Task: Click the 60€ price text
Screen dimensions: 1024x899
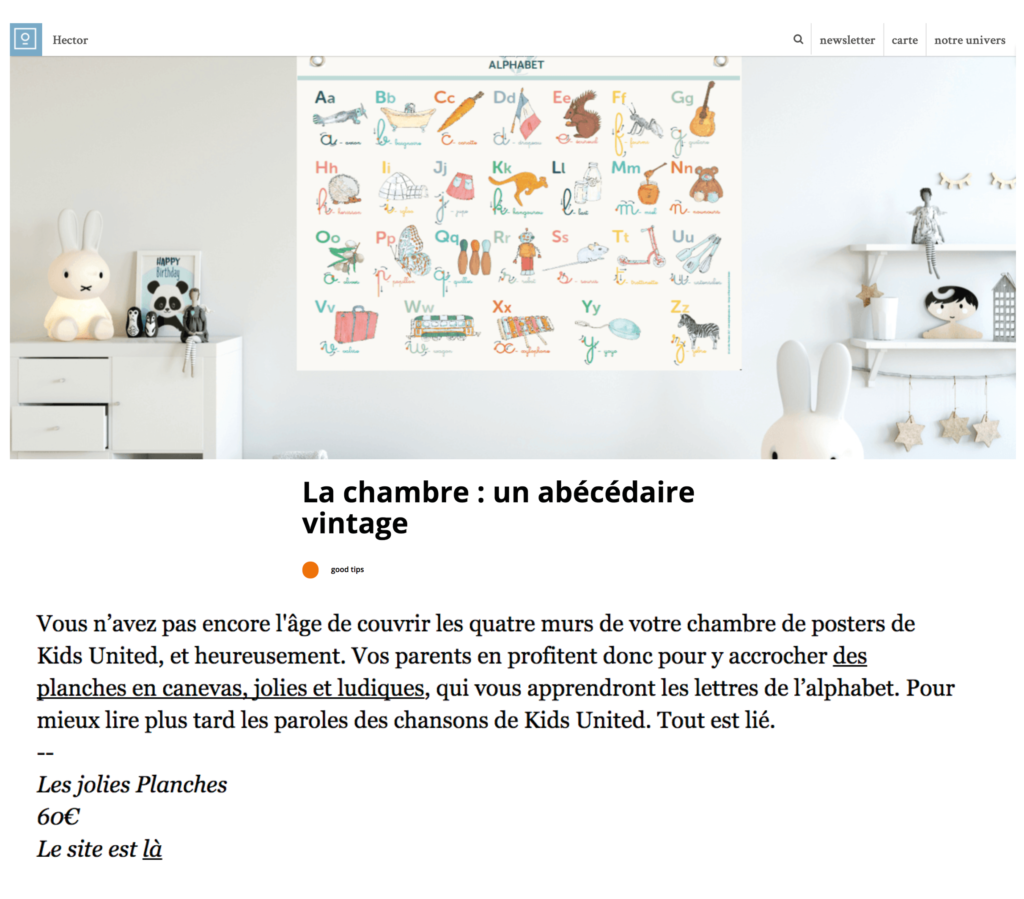Action: (x=58, y=817)
